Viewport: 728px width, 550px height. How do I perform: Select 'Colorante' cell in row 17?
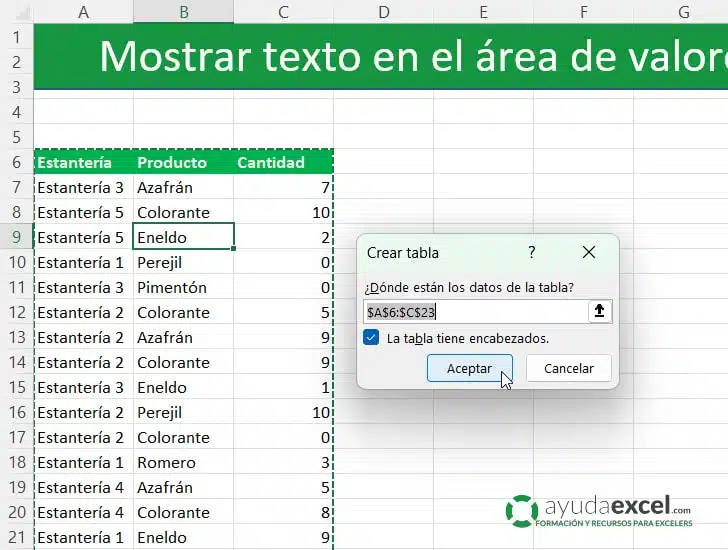click(x=183, y=437)
